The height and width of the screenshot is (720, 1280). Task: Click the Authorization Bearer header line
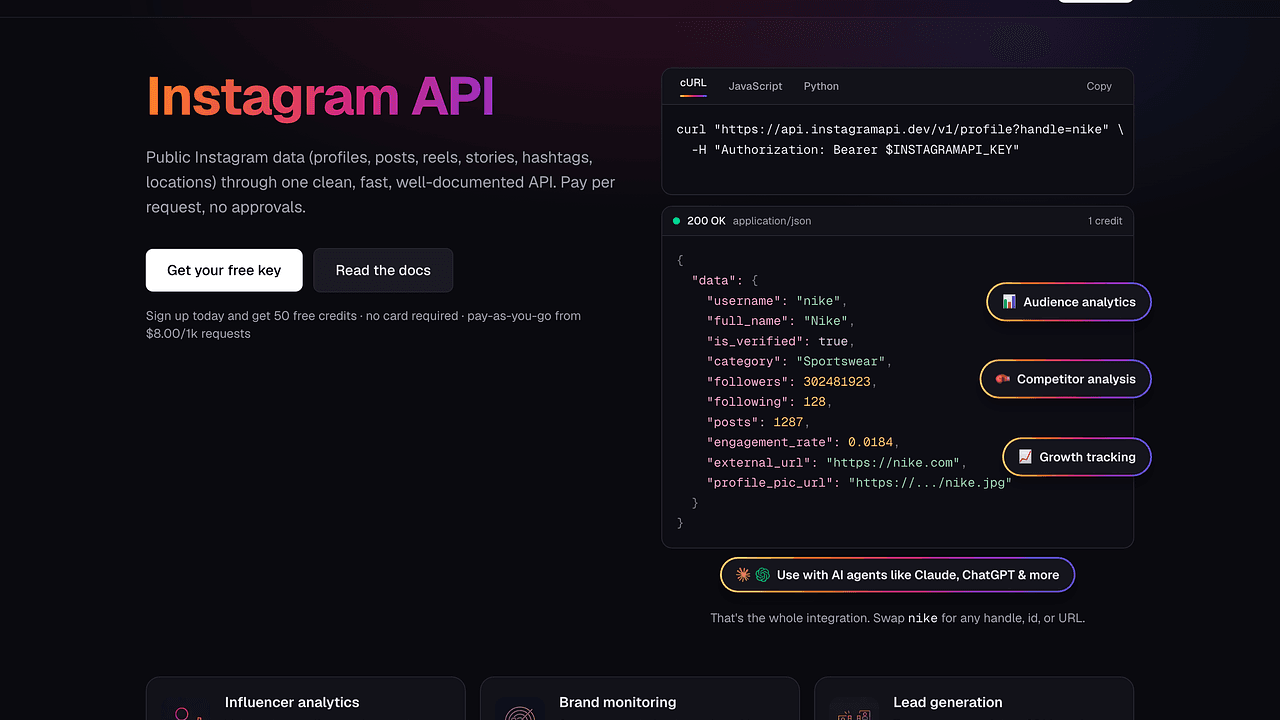[x=855, y=150]
